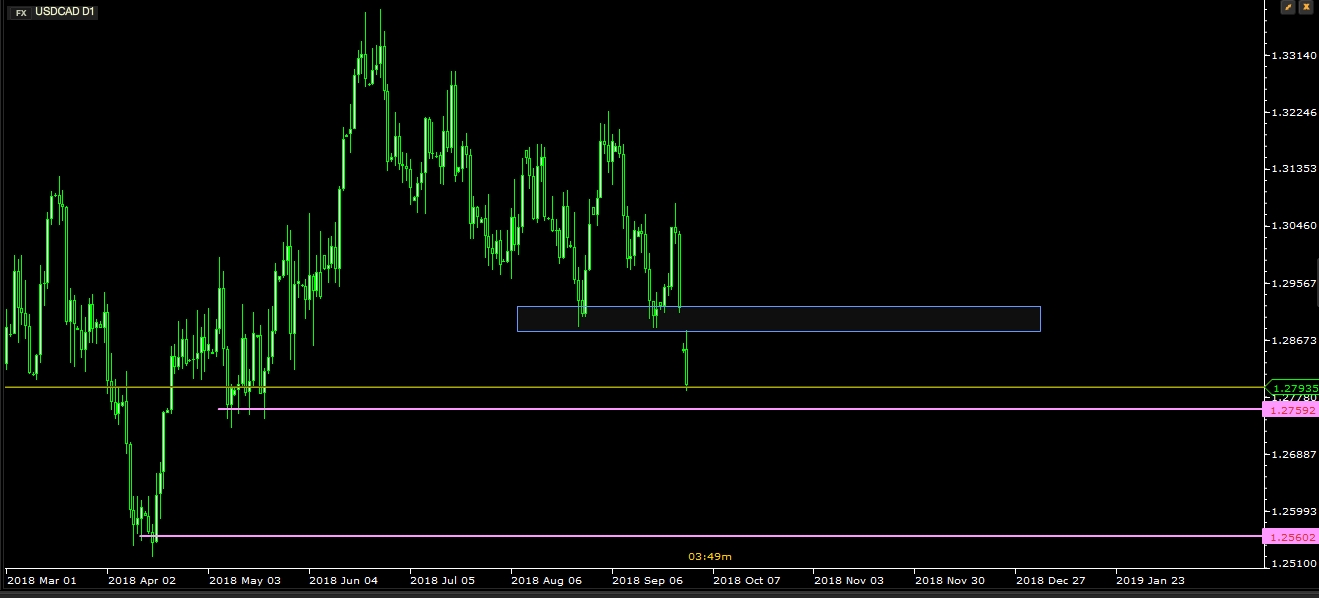This screenshot has height=598, width=1319.
Task: Click the 2018 Jun 04 date label
Action: pos(344,580)
